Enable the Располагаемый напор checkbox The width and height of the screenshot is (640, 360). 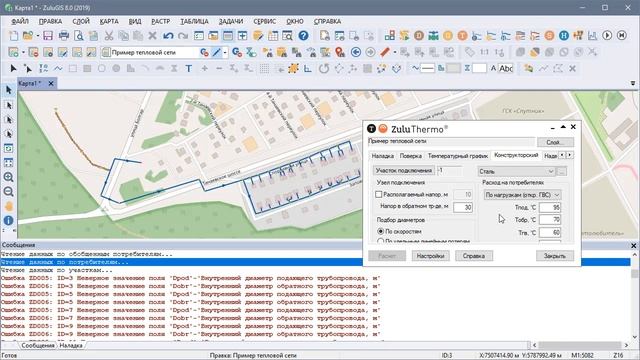click(x=379, y=195)
